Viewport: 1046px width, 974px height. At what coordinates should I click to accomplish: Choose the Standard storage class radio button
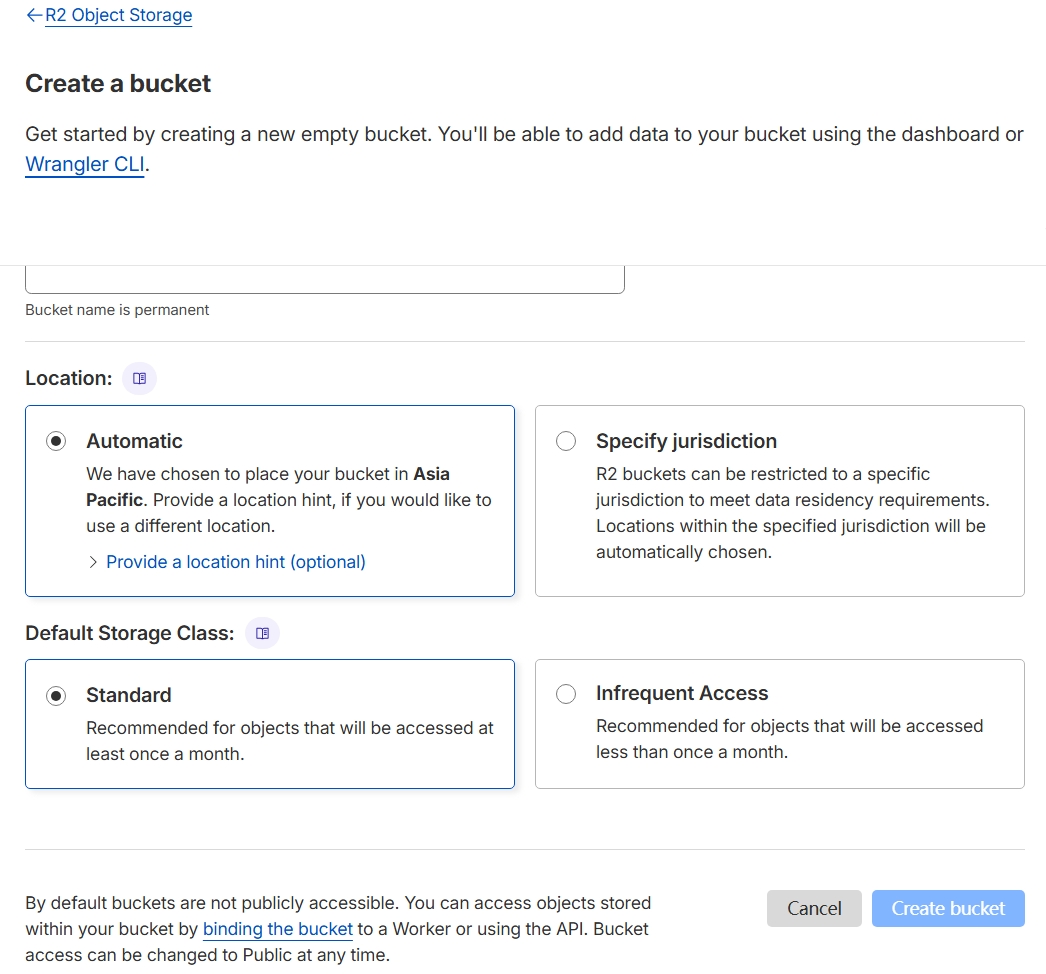(57, 695)
